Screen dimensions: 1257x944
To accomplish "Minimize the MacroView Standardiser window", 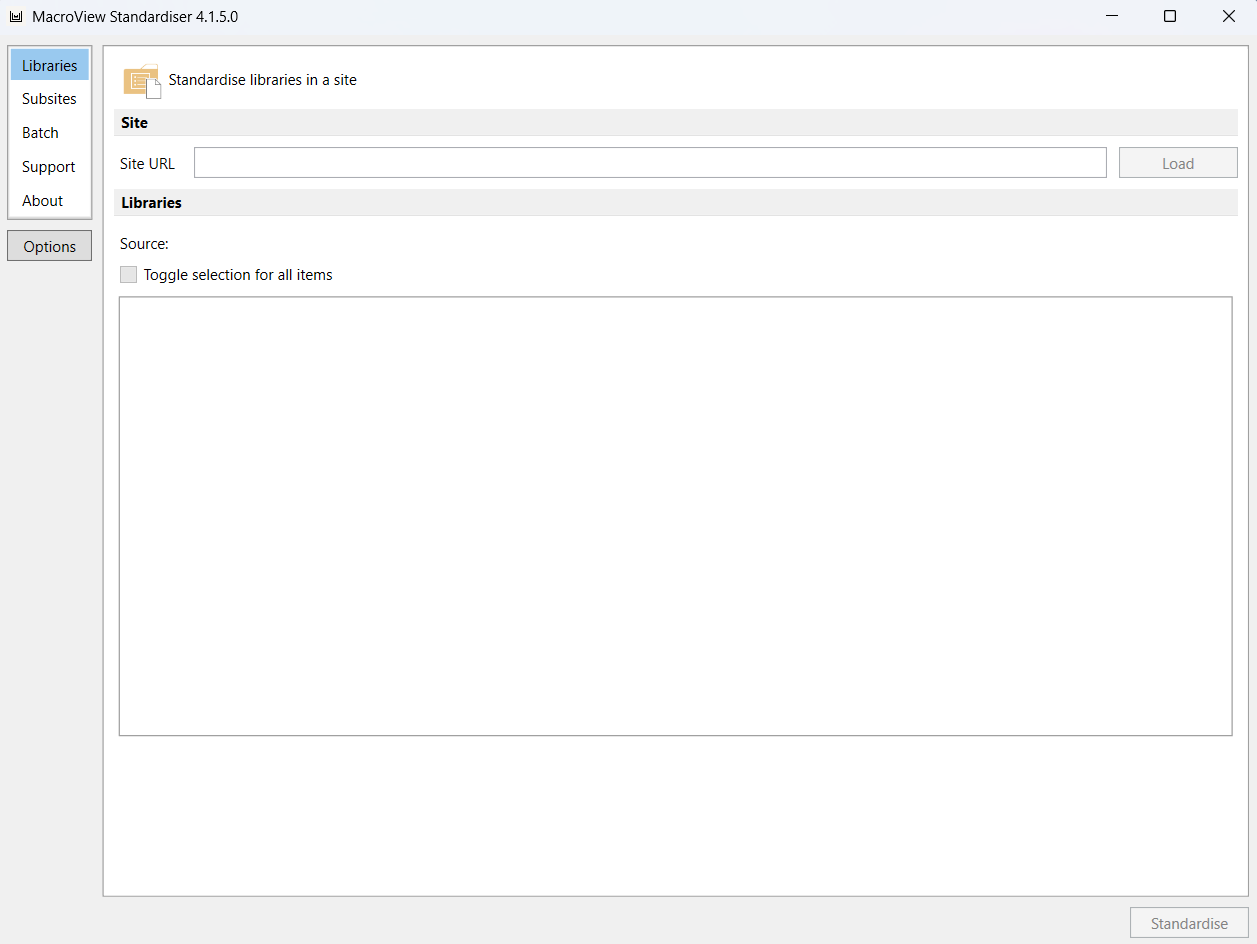I will point(1111,17).
